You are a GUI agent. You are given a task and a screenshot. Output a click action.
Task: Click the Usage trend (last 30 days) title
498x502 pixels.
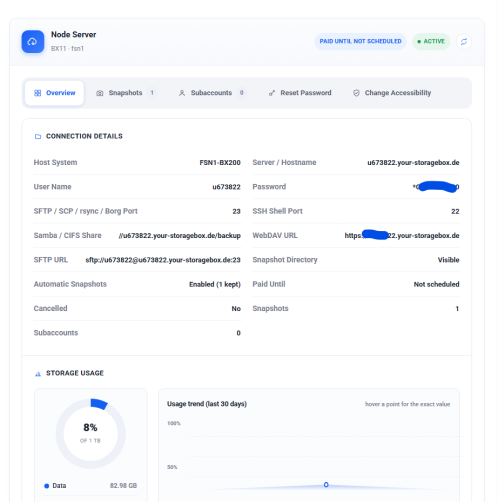point(207,404)
